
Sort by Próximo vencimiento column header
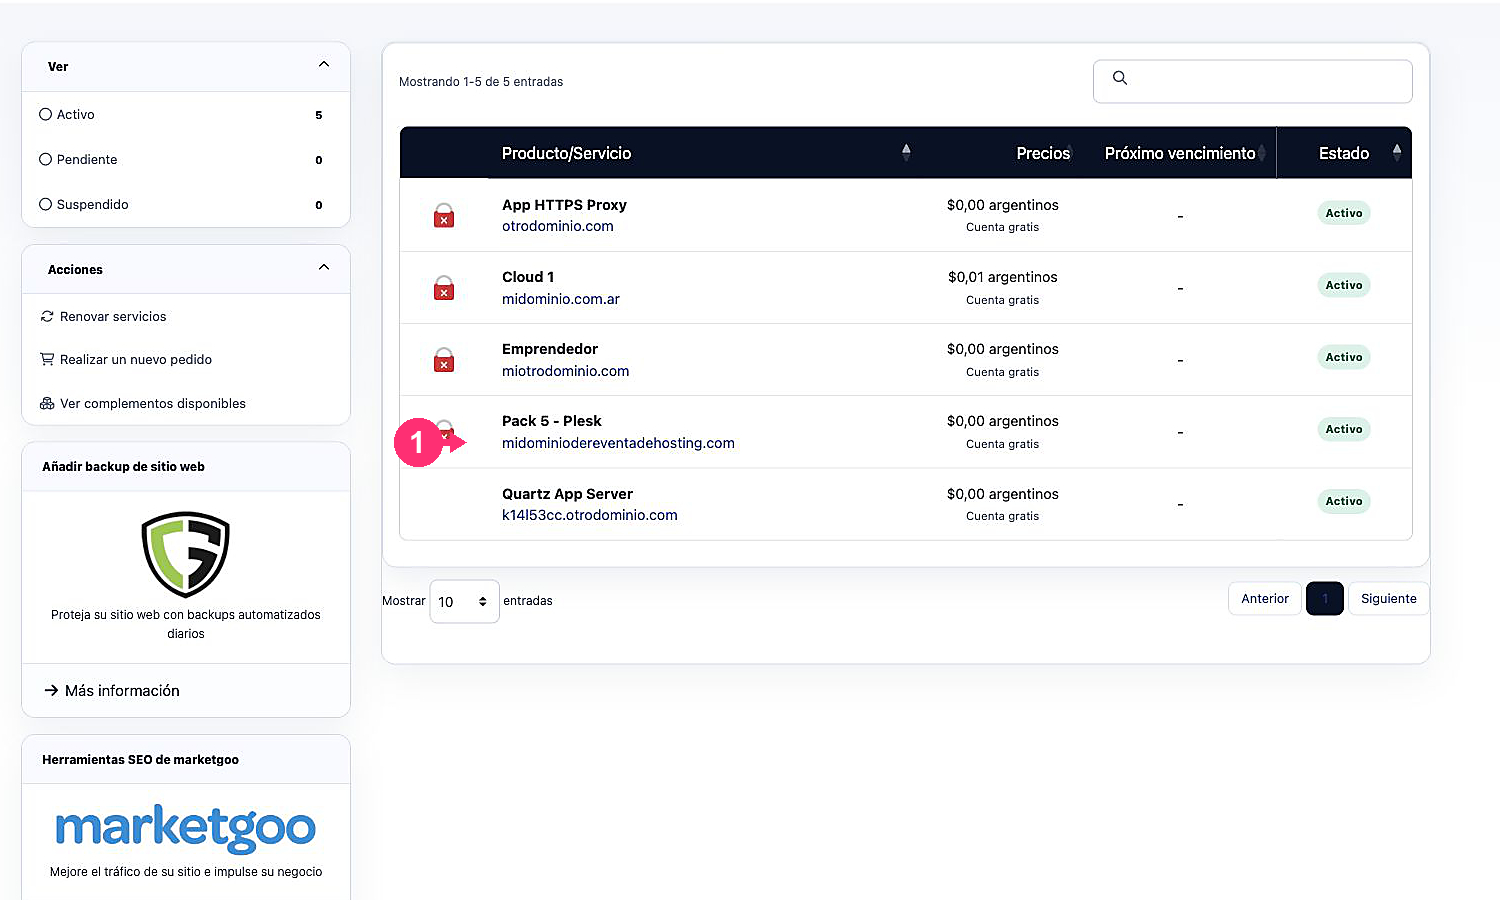[x=1180, y=153]
